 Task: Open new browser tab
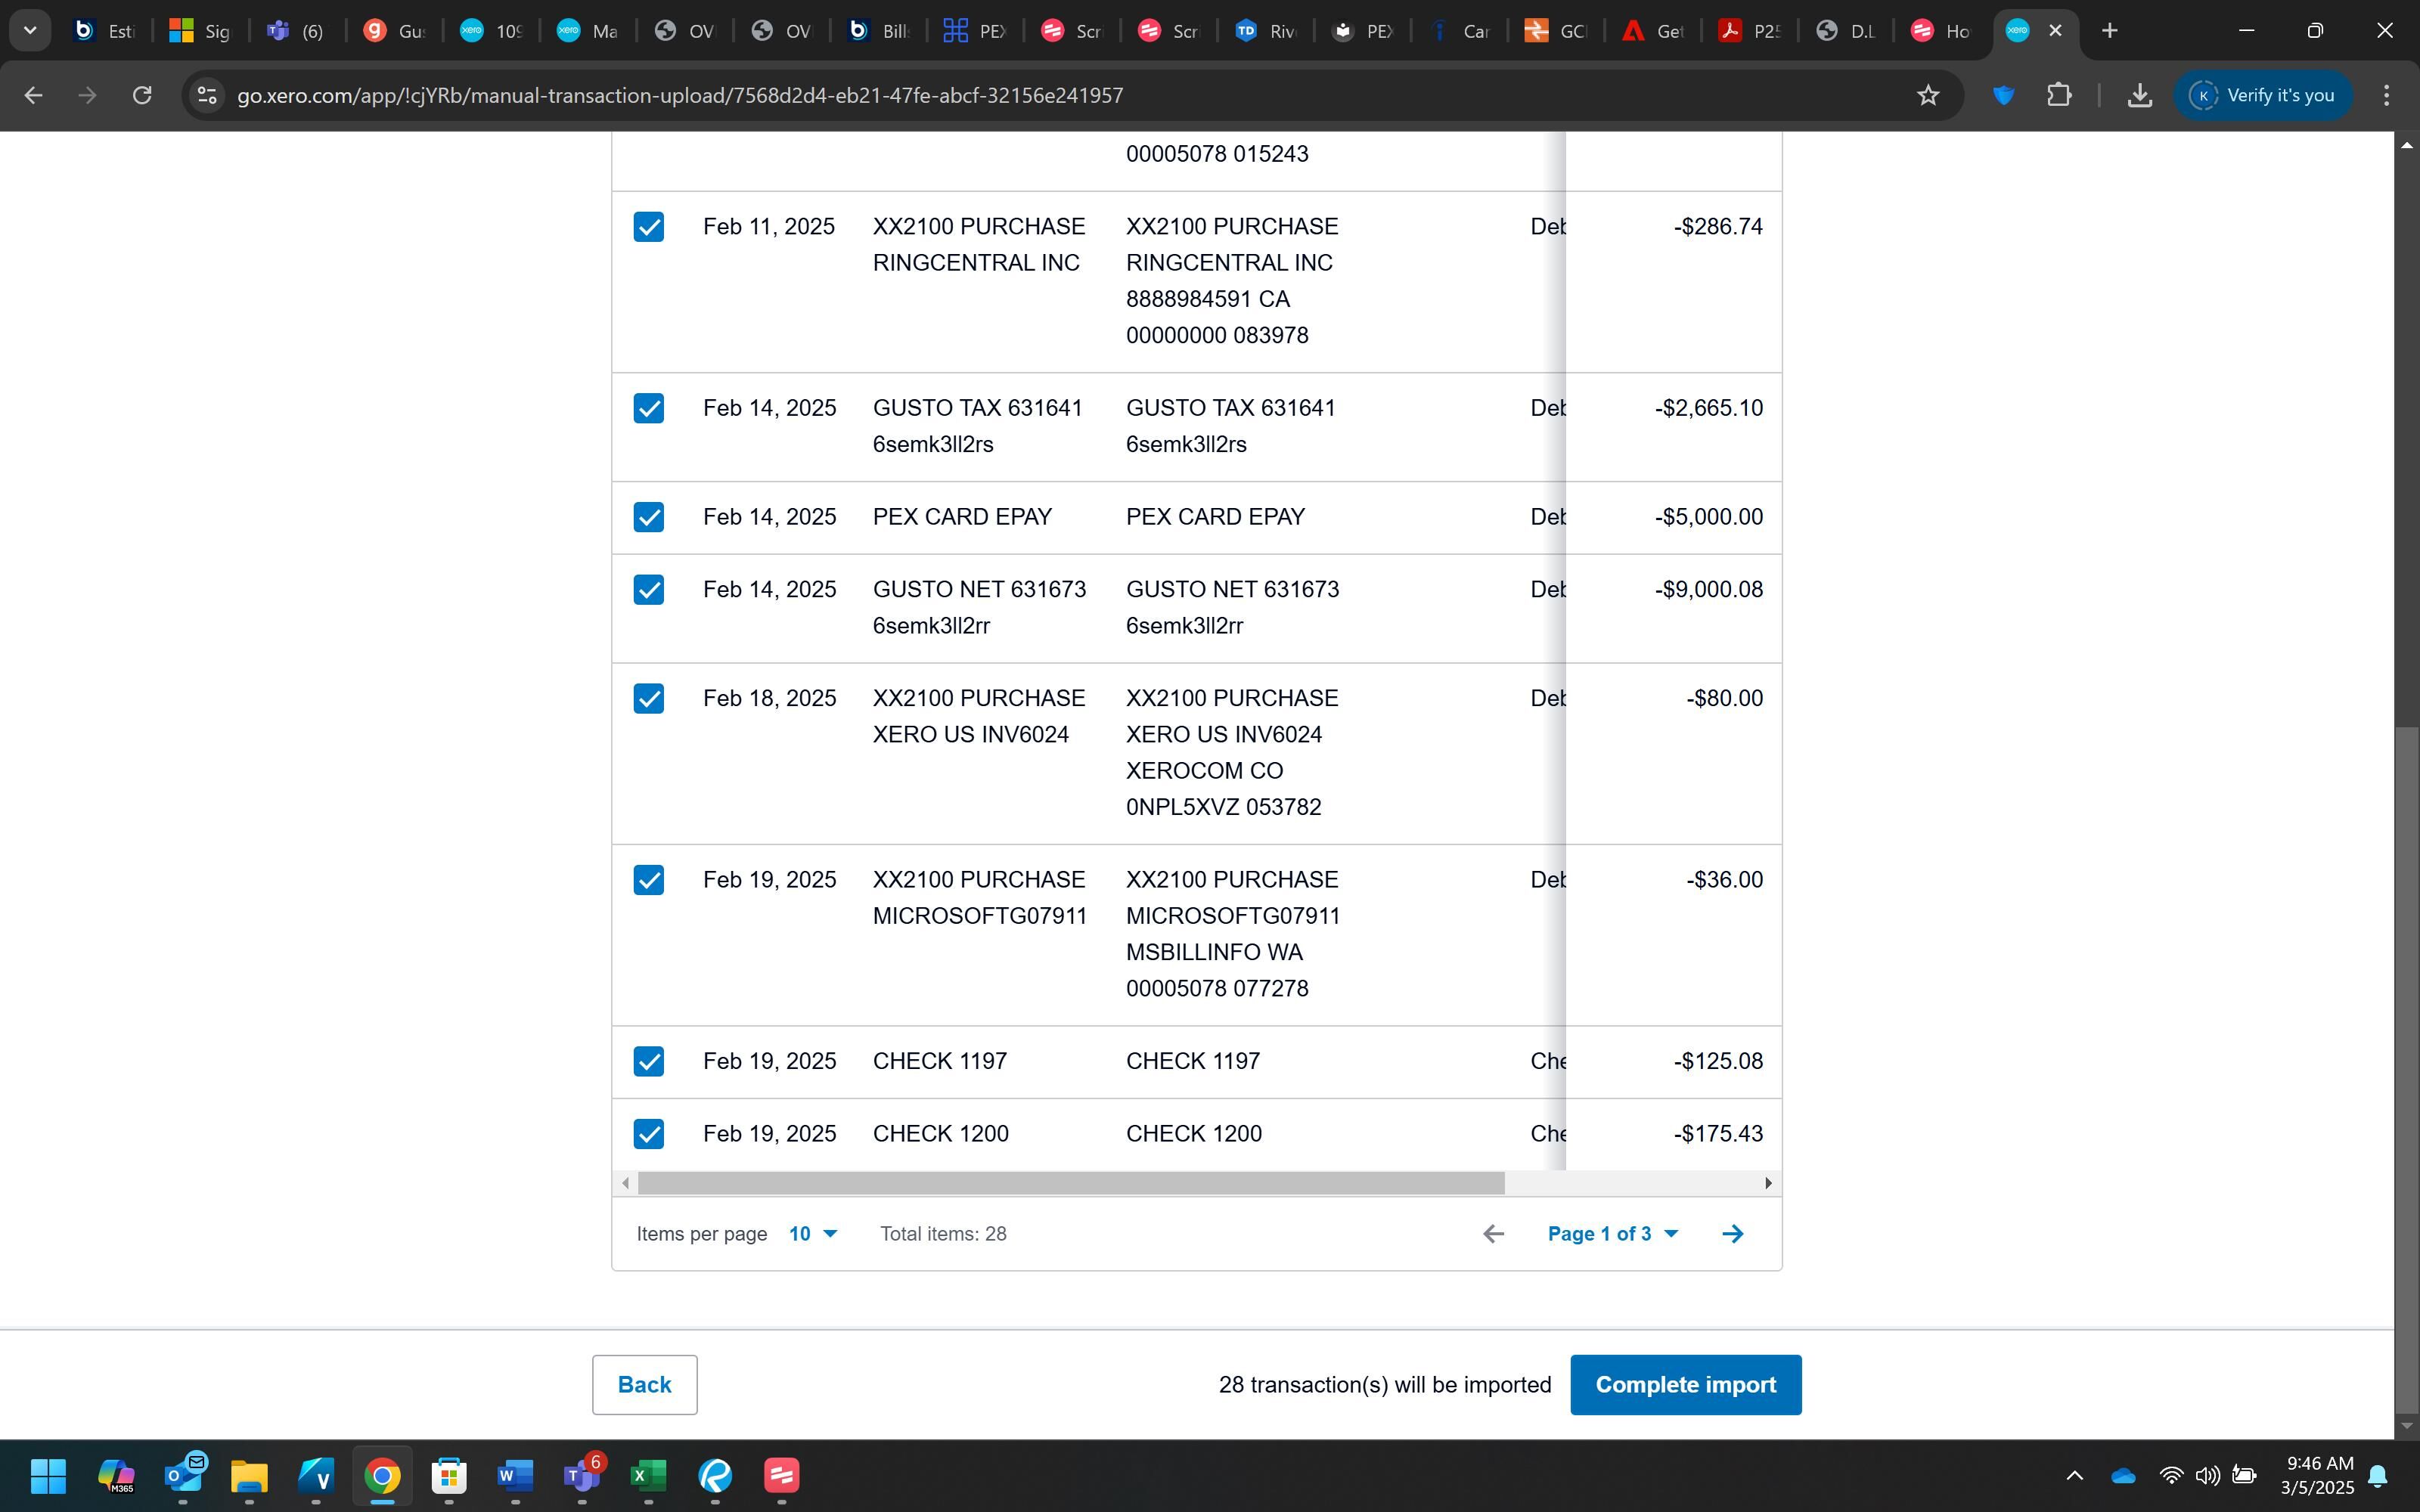(2110, 31)
